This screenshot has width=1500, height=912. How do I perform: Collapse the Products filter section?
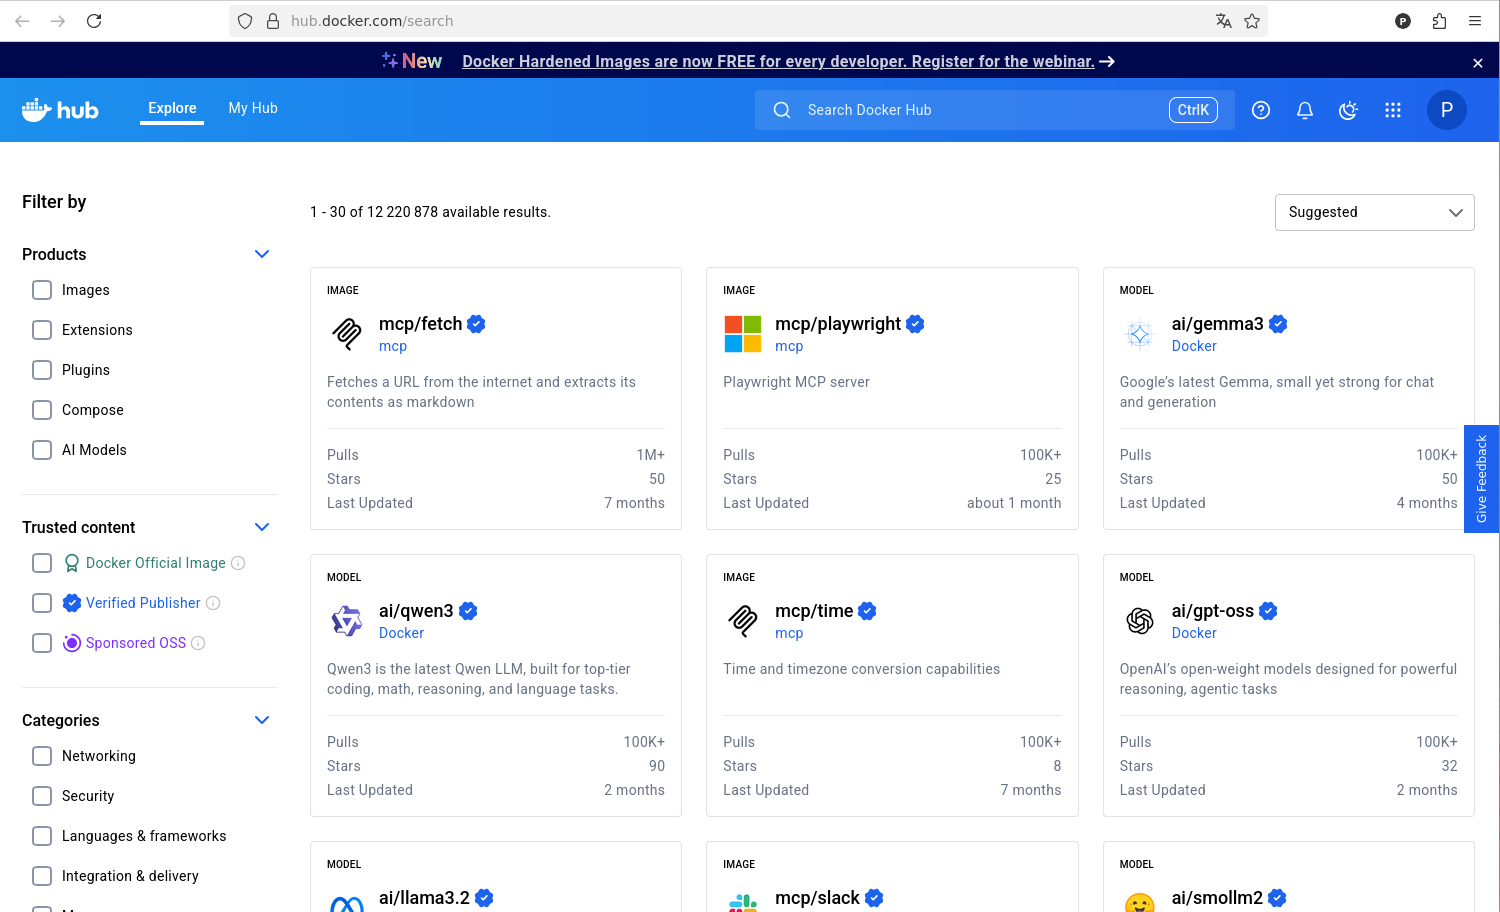click(262, 254)
